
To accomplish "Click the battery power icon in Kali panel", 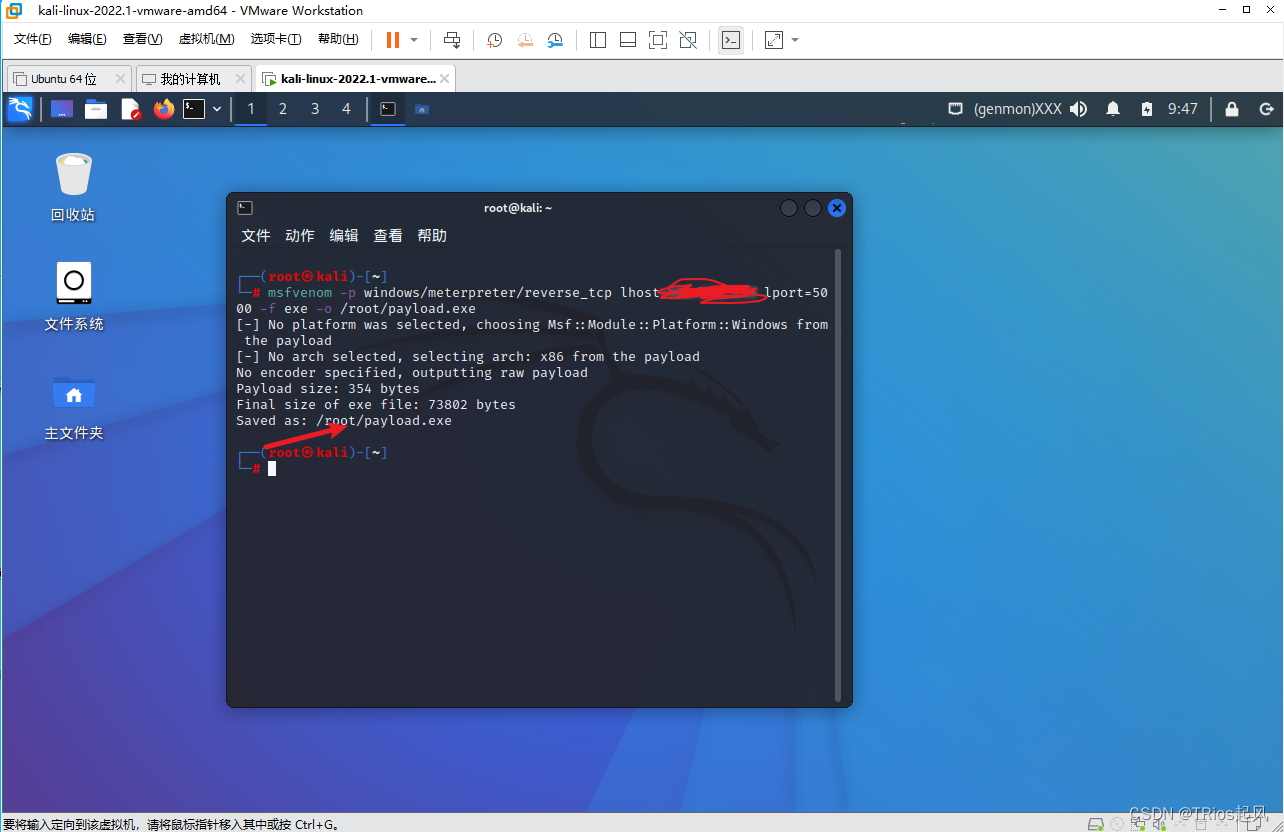I will point(1148,109).
